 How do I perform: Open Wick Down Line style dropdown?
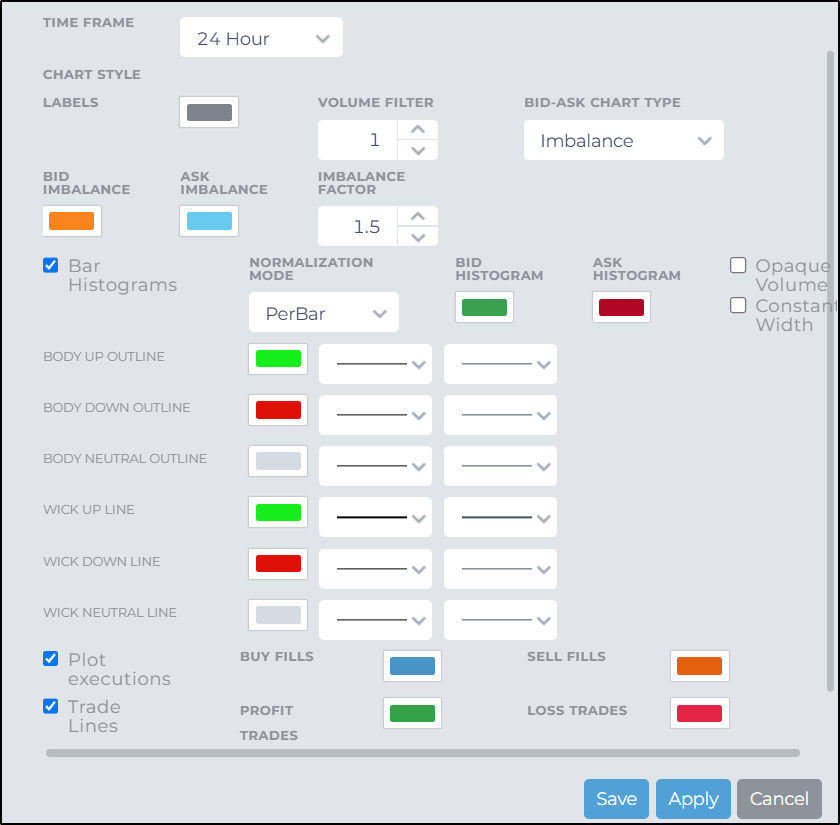coord(375,569)
